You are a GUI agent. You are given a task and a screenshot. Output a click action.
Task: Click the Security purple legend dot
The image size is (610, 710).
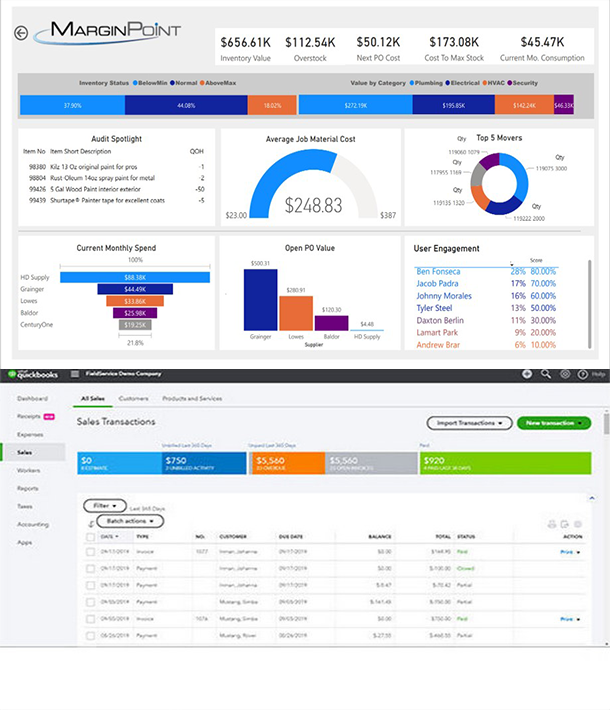point(509,83)
